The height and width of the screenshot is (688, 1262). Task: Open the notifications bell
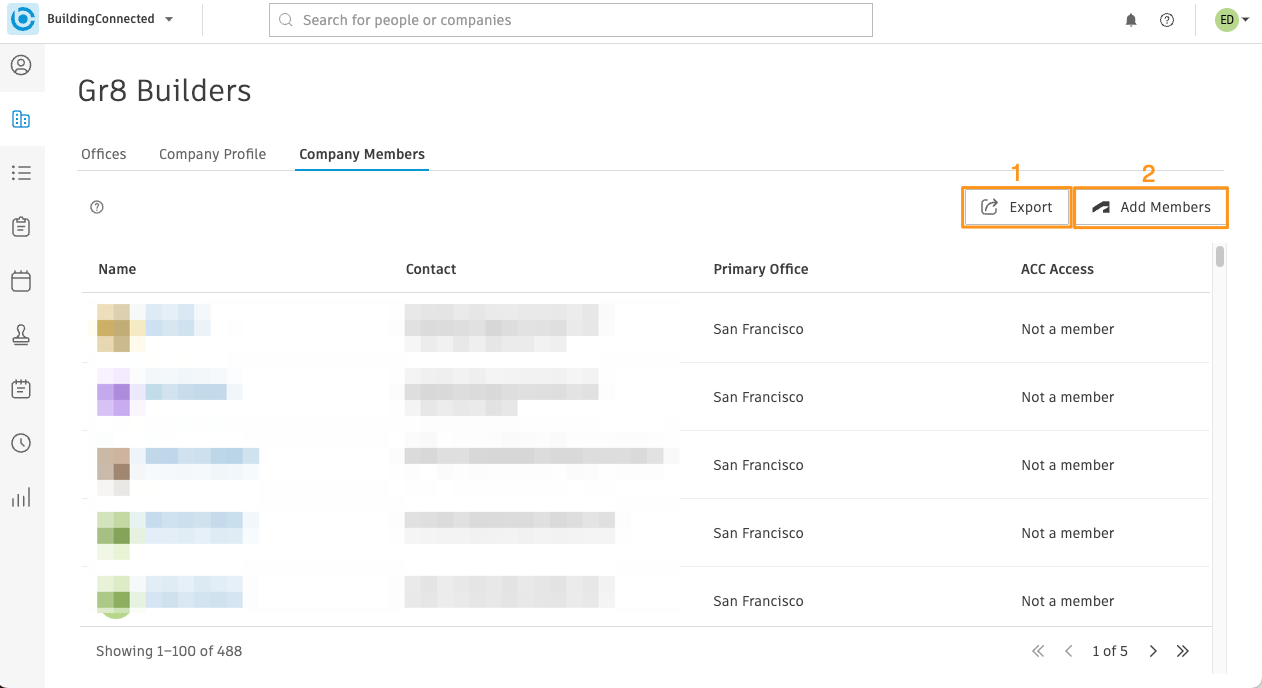[x=1131, y=20]
